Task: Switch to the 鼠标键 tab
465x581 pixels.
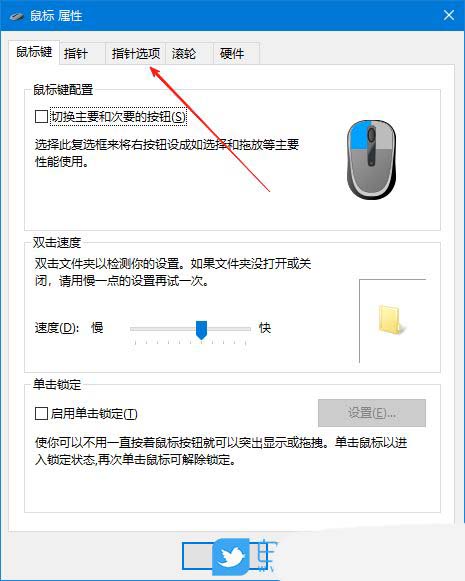Action: coord(34,52)
